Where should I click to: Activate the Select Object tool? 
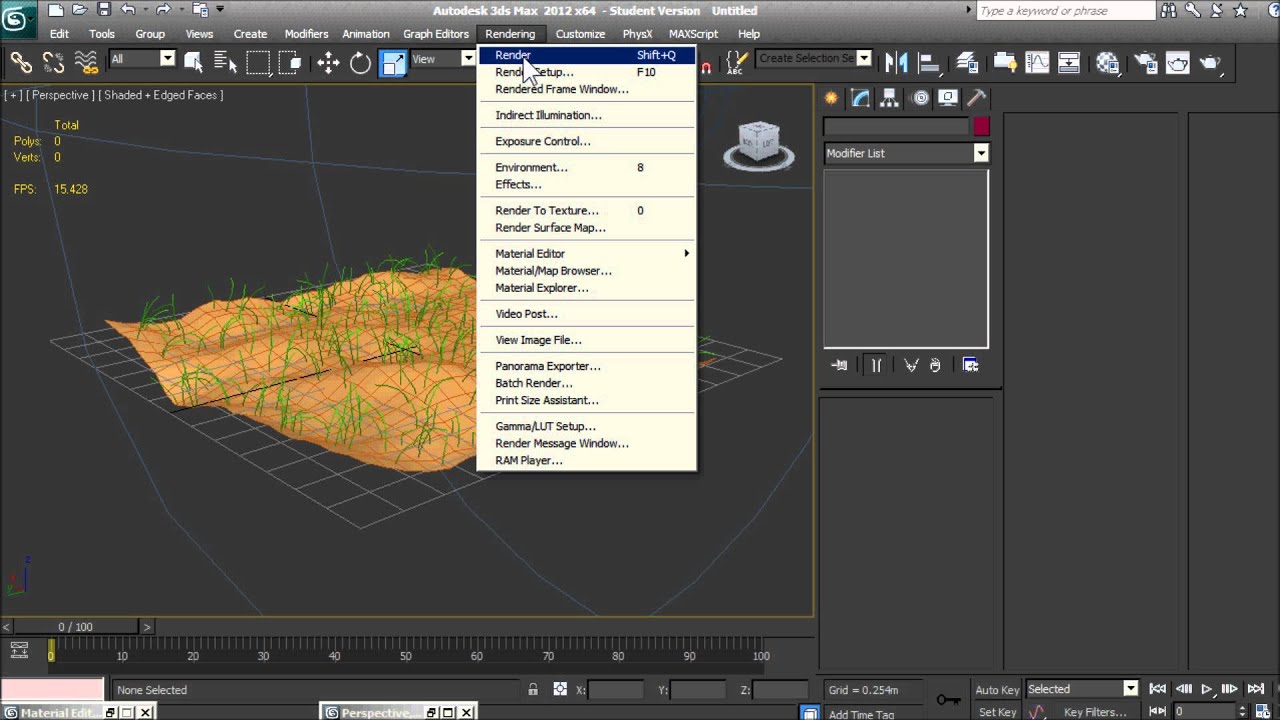pyautogui.click(x=193, y=62)
